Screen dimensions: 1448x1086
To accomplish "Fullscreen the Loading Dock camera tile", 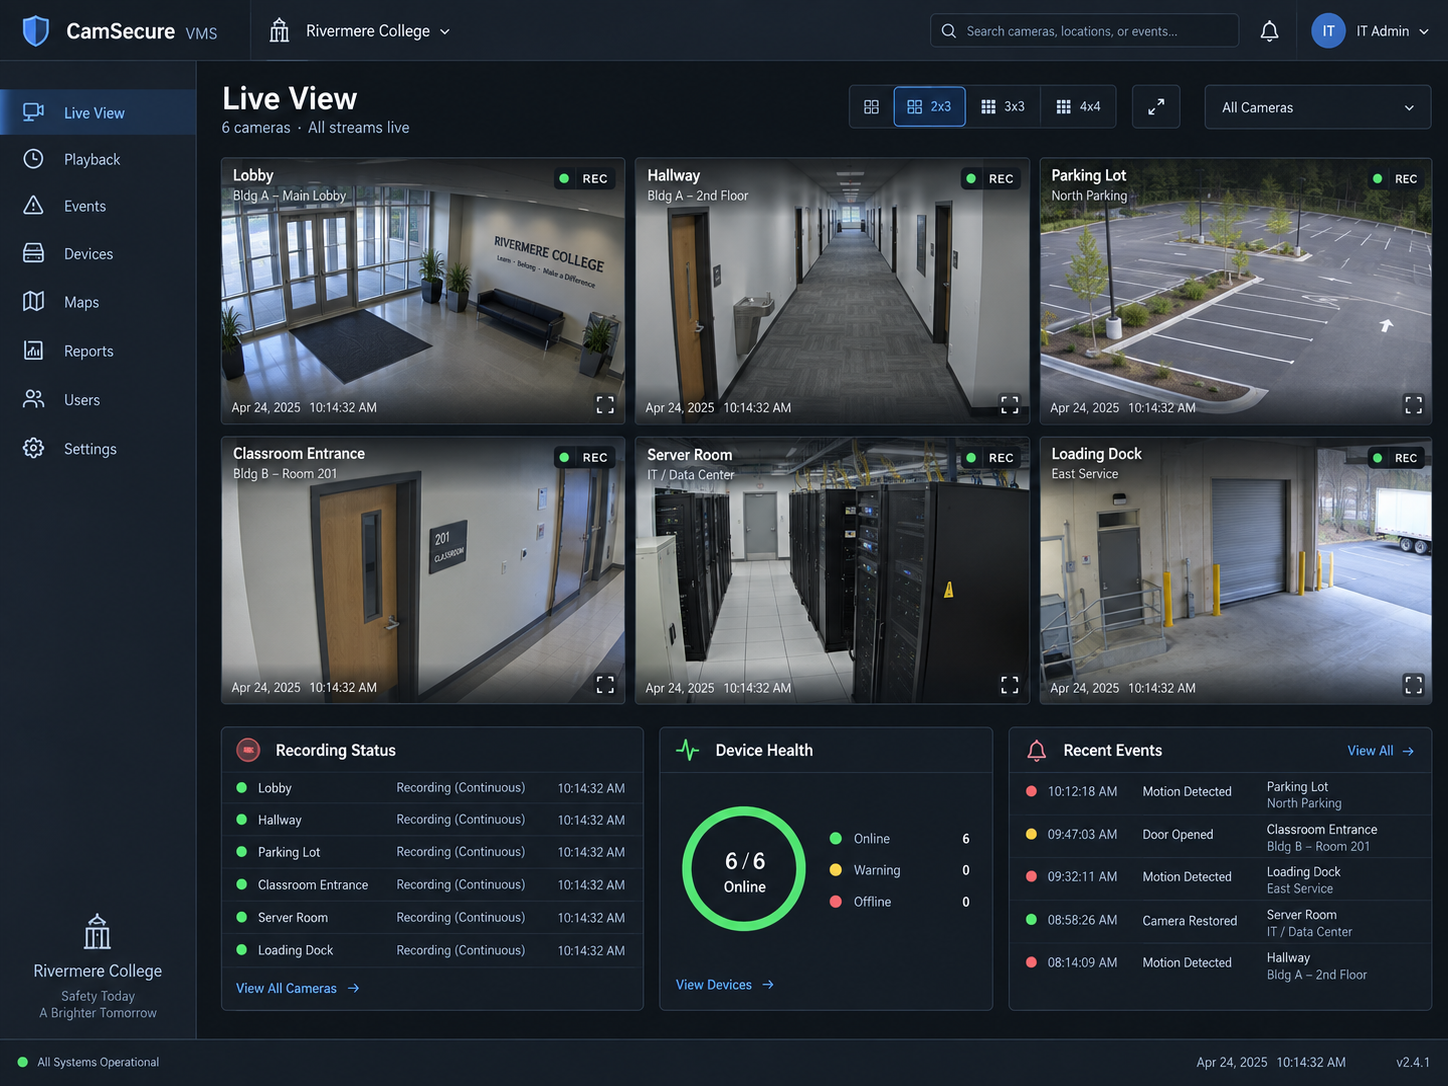I will click(x=1413, y=685).
